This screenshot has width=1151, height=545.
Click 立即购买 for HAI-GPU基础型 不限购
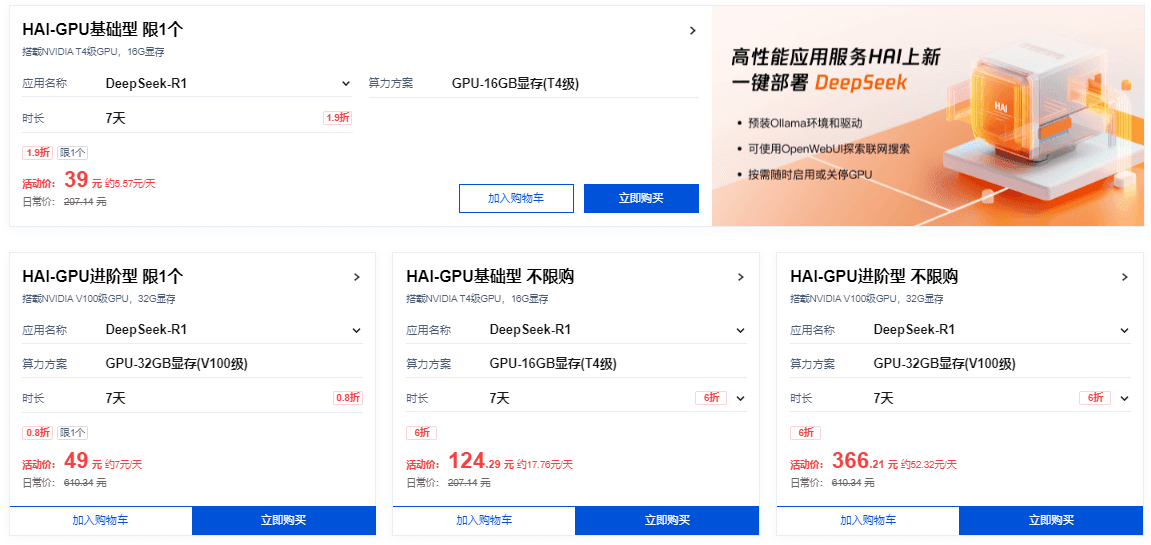tap(667, 520)
